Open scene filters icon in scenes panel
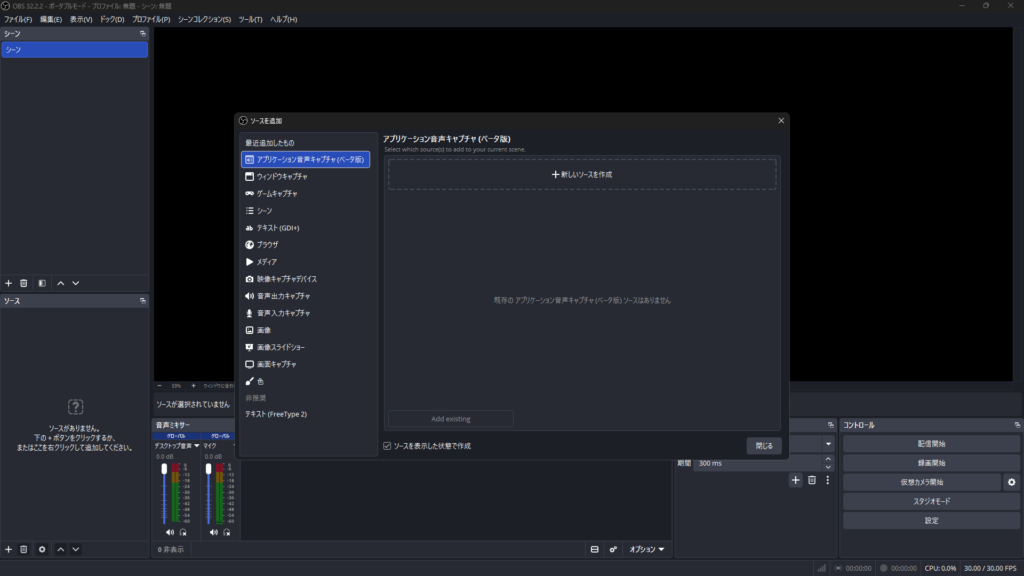The height and width of the screenshot is (576, 1024). pyautogui.click(x=42, y=283)
